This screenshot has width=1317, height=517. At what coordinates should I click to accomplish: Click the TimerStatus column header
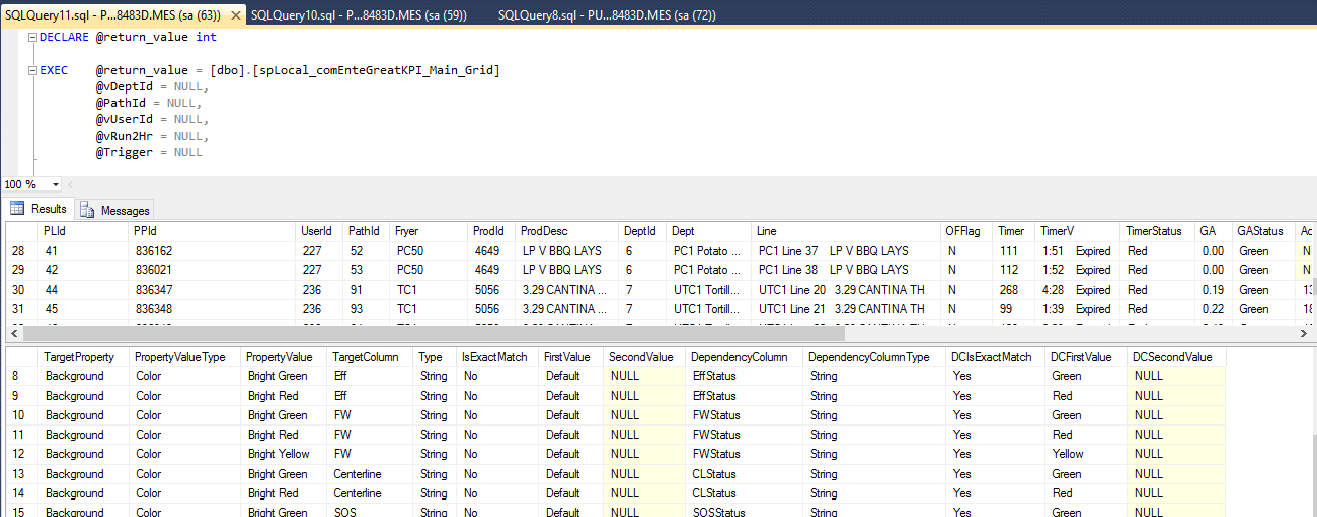(x=1157, y=231)
